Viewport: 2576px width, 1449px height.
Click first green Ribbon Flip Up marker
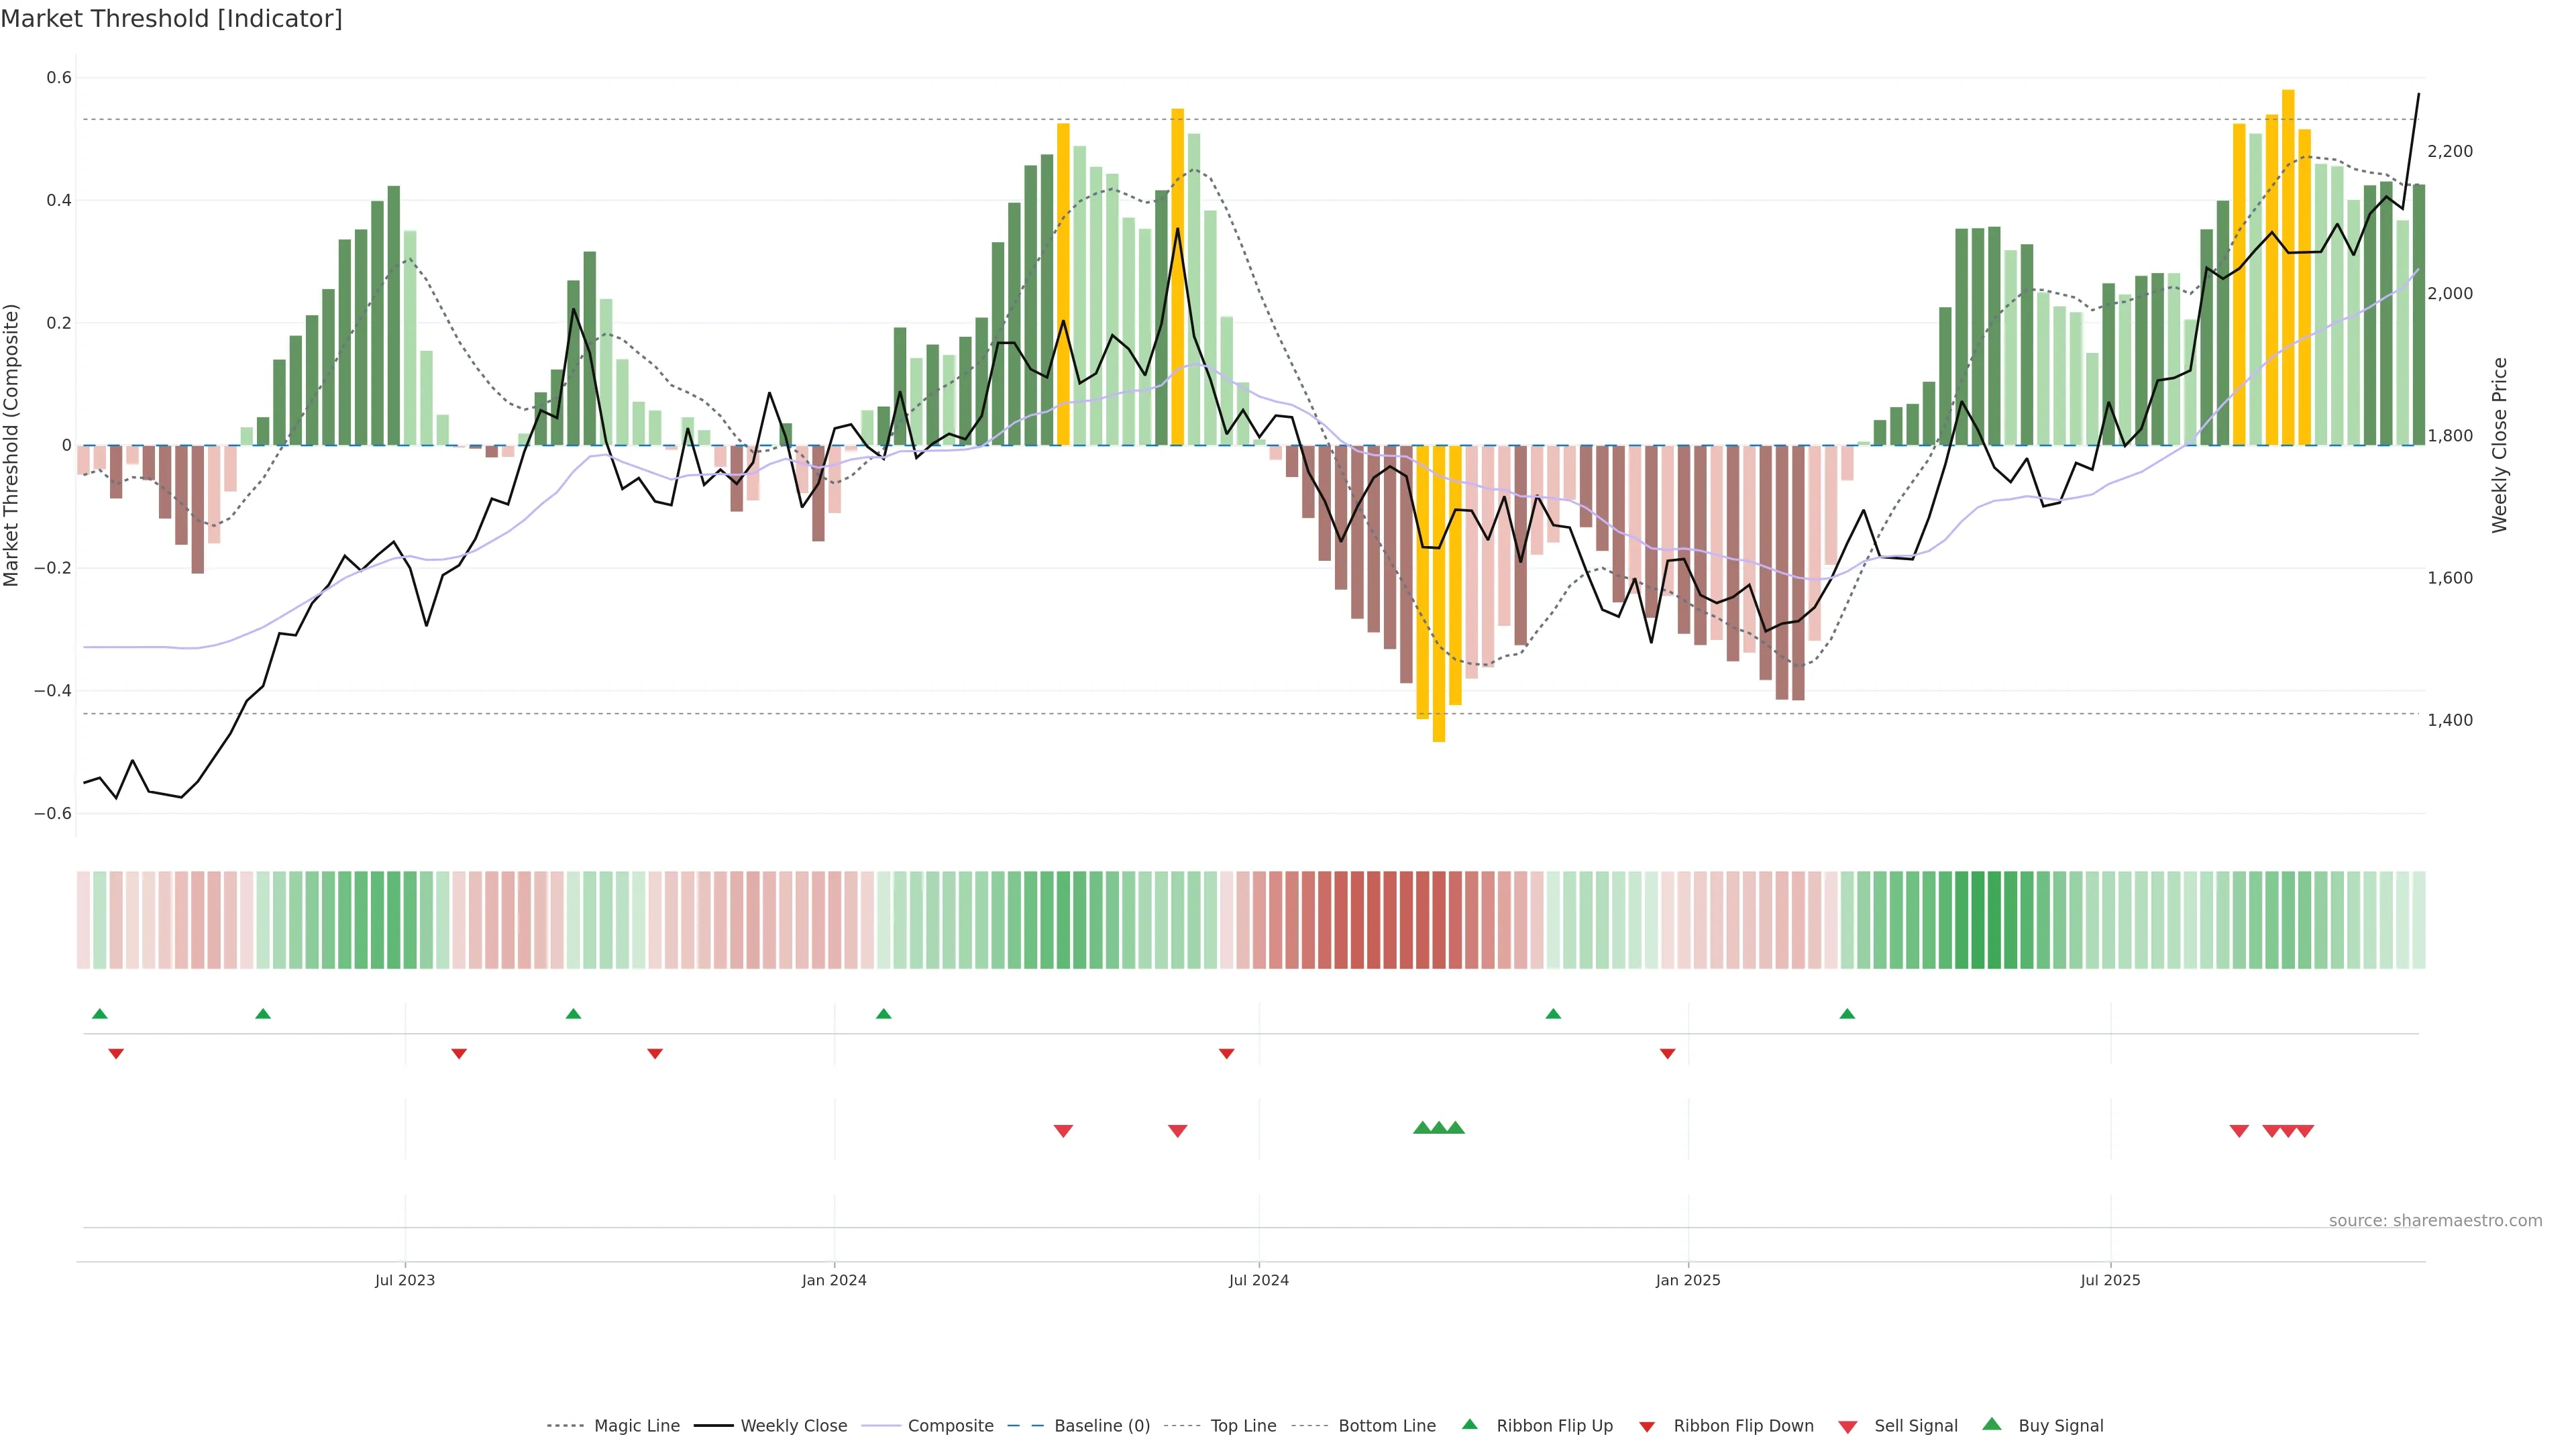[100, 1014]
